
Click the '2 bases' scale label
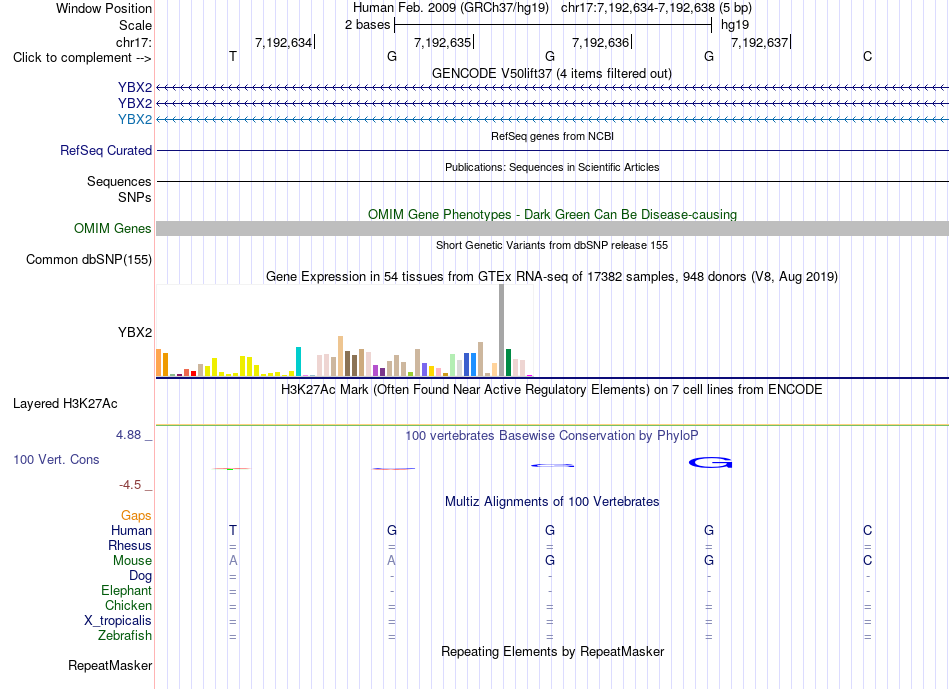(367, 25)
